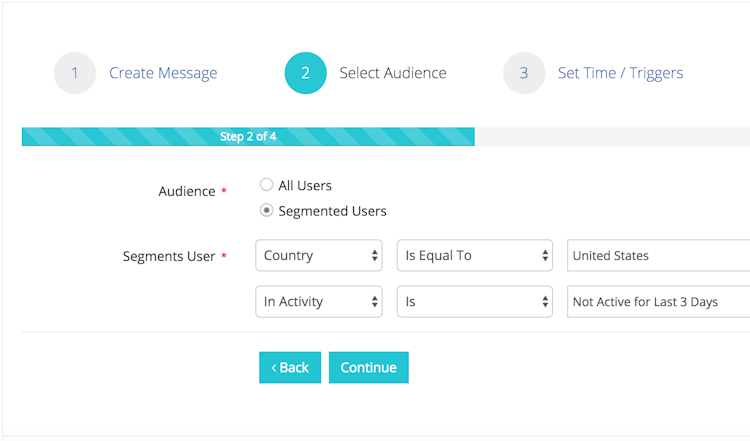Viewport: 750px width, 441px height.
Task: Select the Segmented Users radio option
Action: point(267,211)
